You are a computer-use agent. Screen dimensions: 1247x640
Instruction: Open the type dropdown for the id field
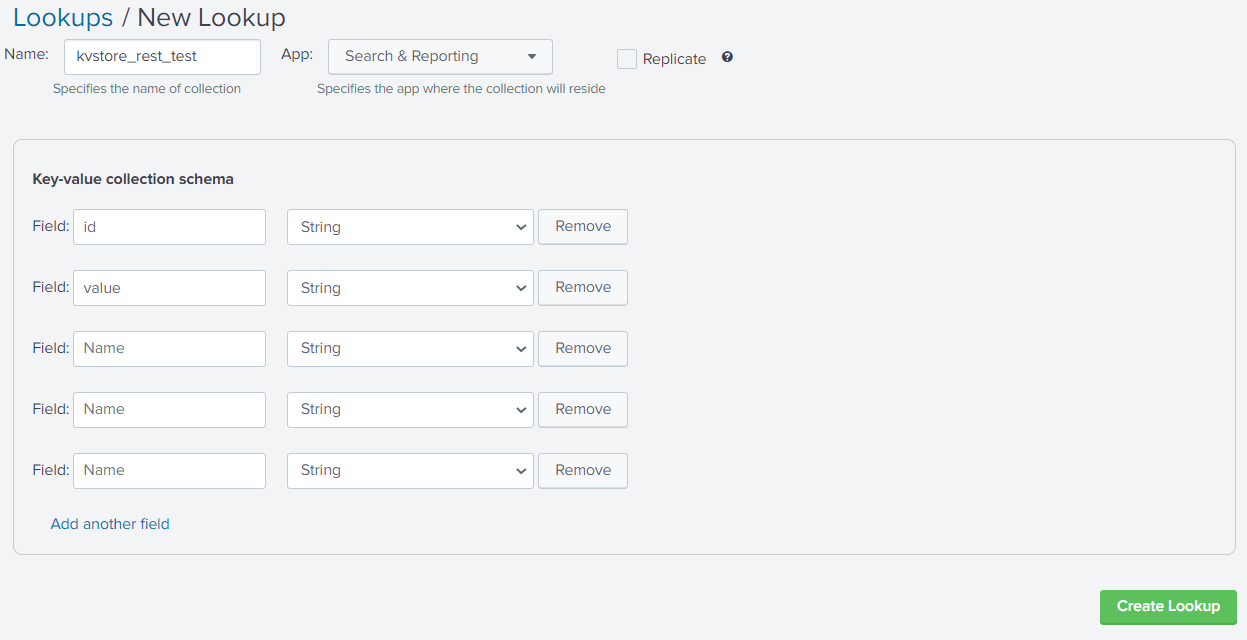click(x=410, y=226)
